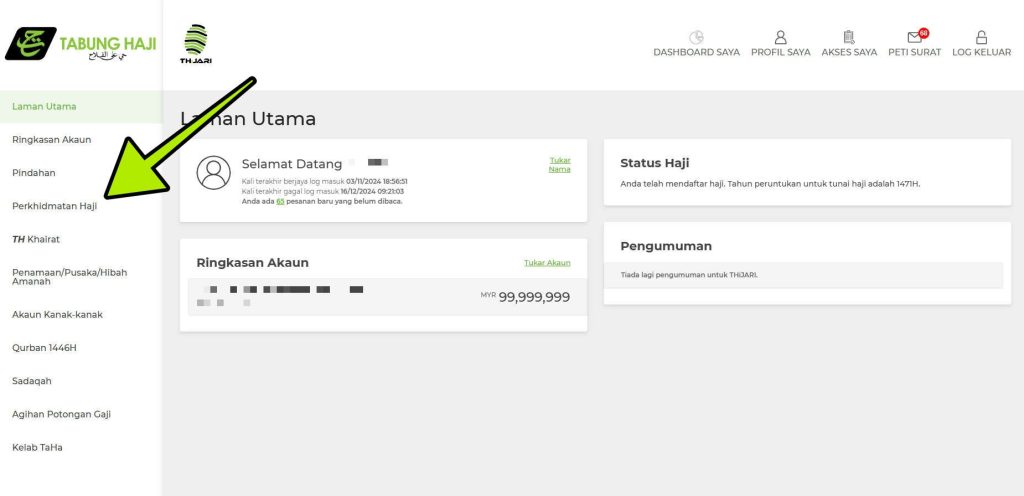Click the Akses Saya clipboard icon
This screenshot has width=1024, height=496.
click(849, 37)
